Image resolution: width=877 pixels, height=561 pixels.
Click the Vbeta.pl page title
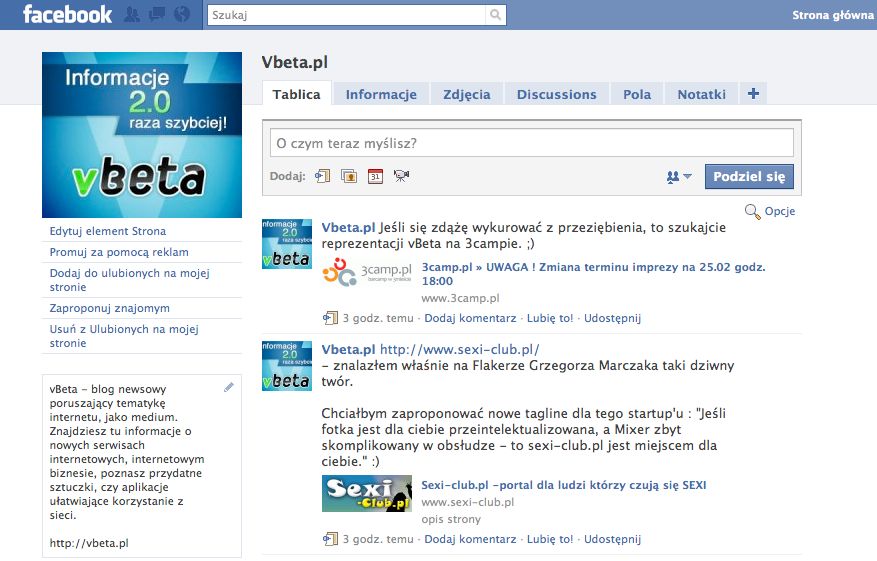coord(295,62)
